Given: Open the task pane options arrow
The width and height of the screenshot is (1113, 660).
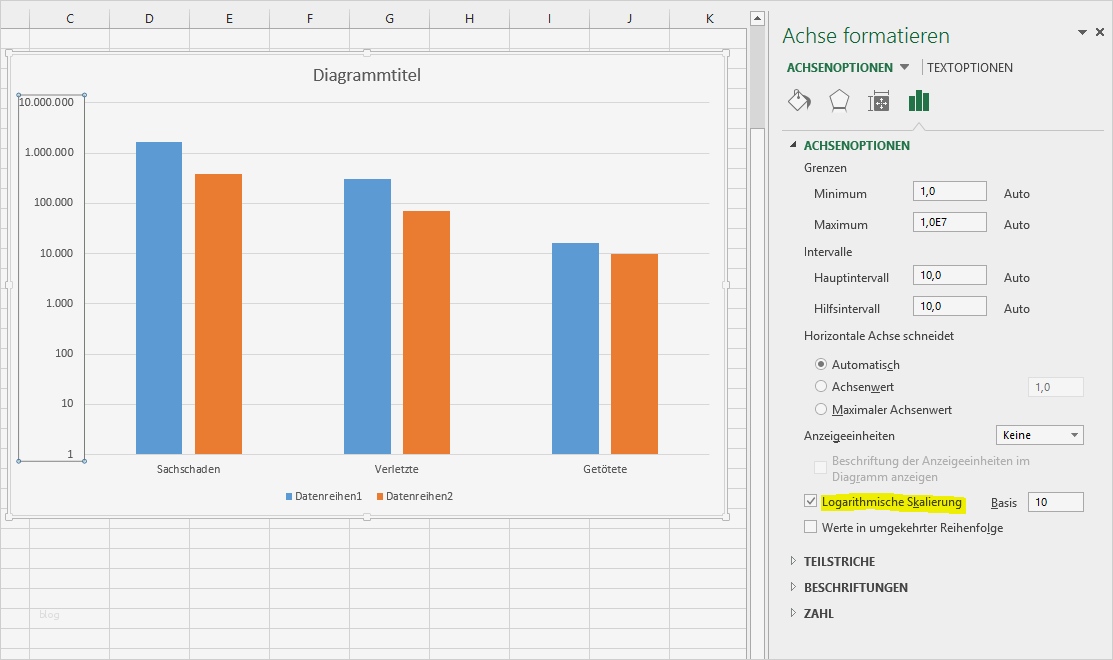Looking at the screenshot, I should [1082, 33].
